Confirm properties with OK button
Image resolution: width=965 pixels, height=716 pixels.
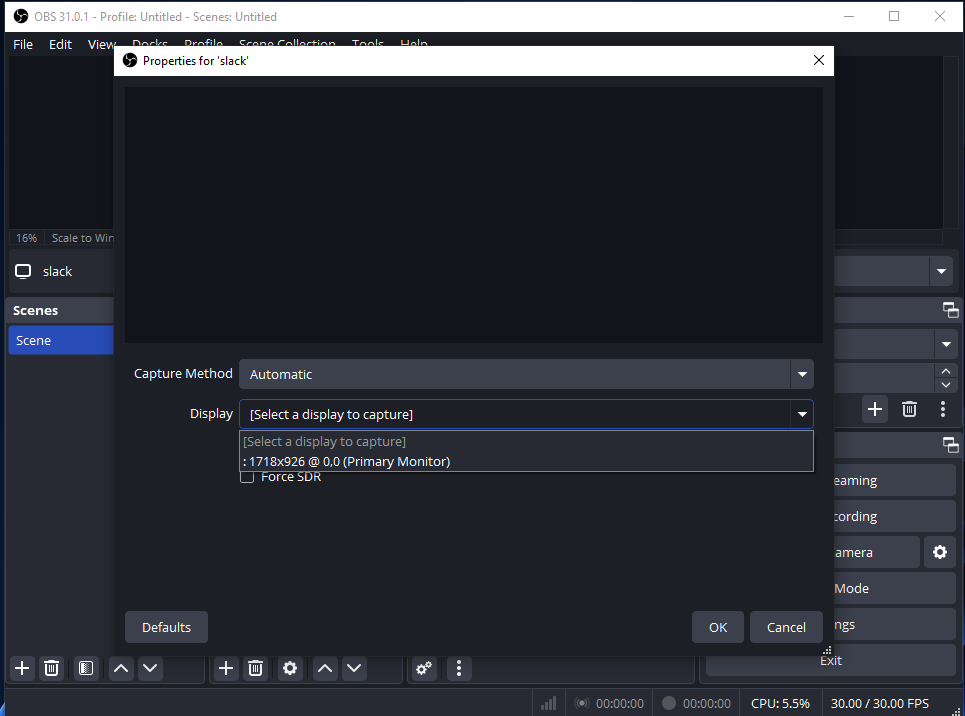click(718, 627)
